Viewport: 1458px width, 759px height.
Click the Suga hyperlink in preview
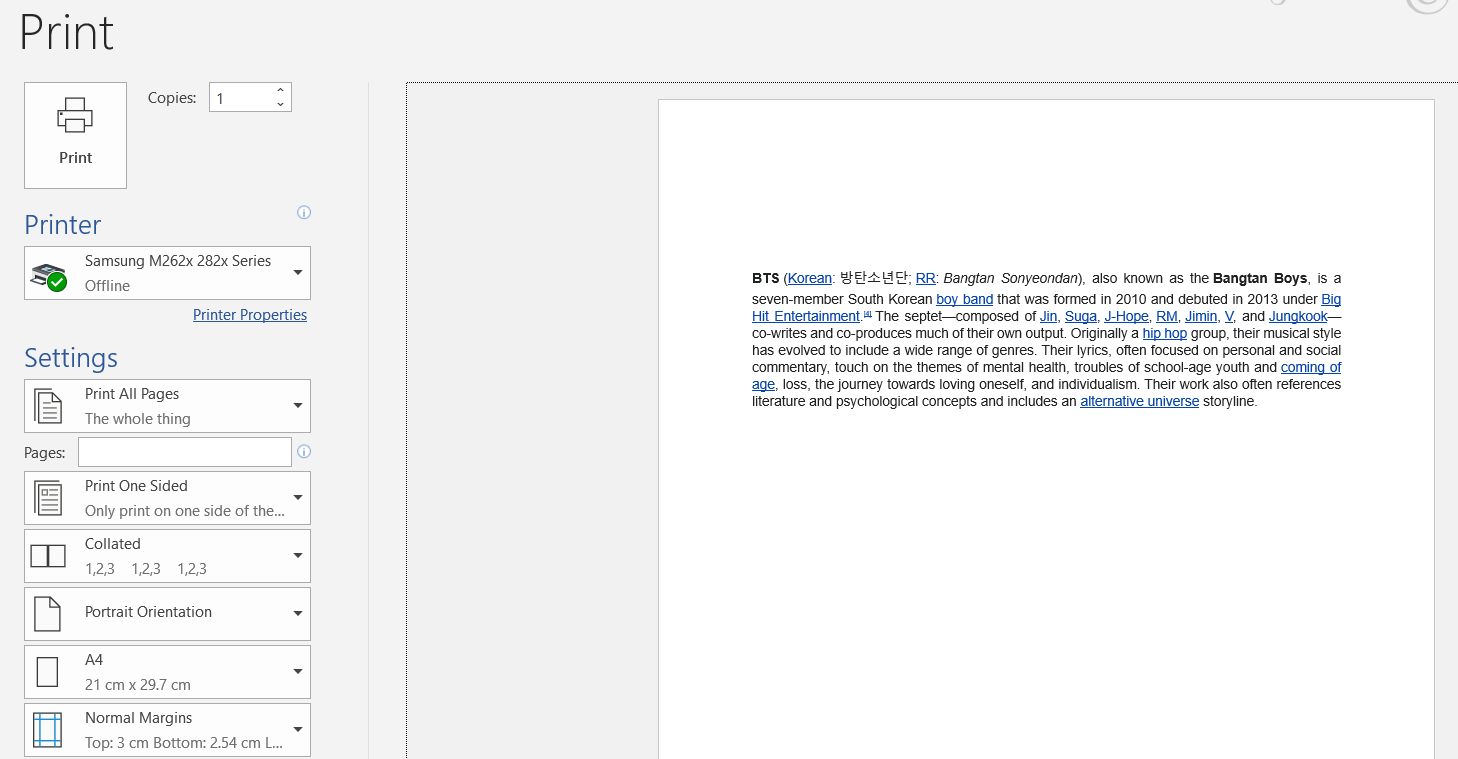click(1081, 316)
